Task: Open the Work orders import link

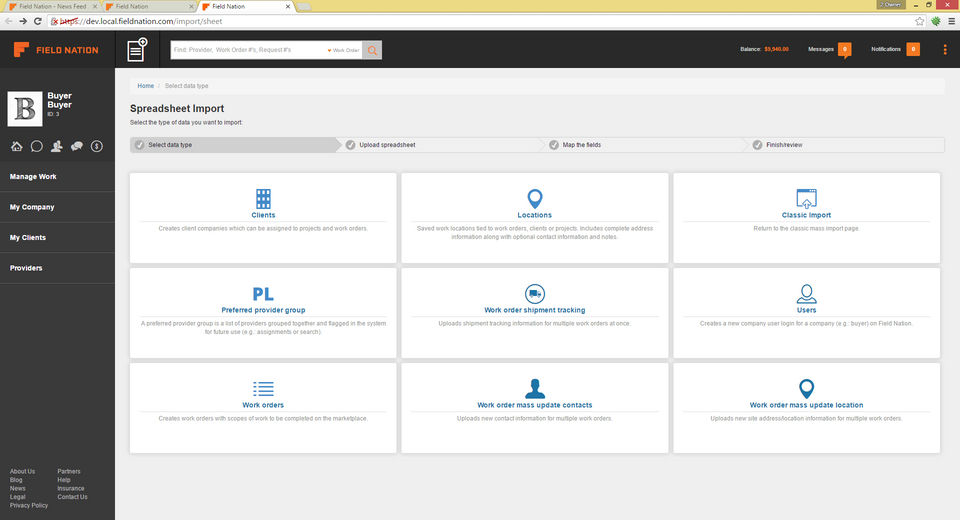Action: (x=263, y=405)
